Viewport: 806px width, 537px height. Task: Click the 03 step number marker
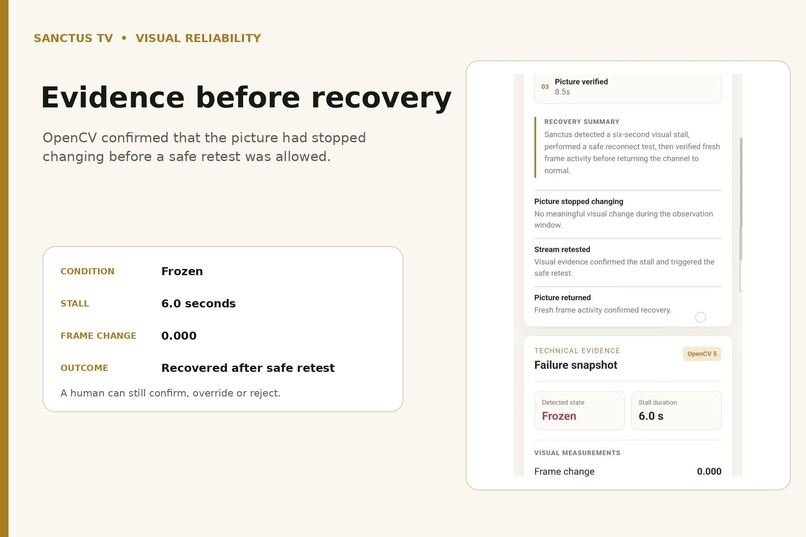point(544,87)
